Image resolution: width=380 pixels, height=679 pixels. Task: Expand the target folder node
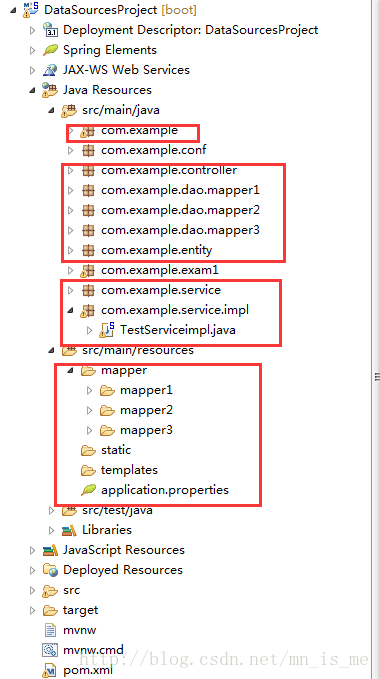click(32, 610)
